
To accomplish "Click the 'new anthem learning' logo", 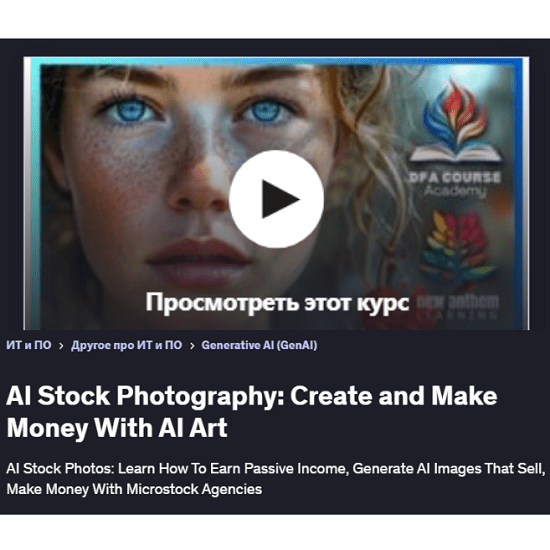I will click(x=458, y=307).
